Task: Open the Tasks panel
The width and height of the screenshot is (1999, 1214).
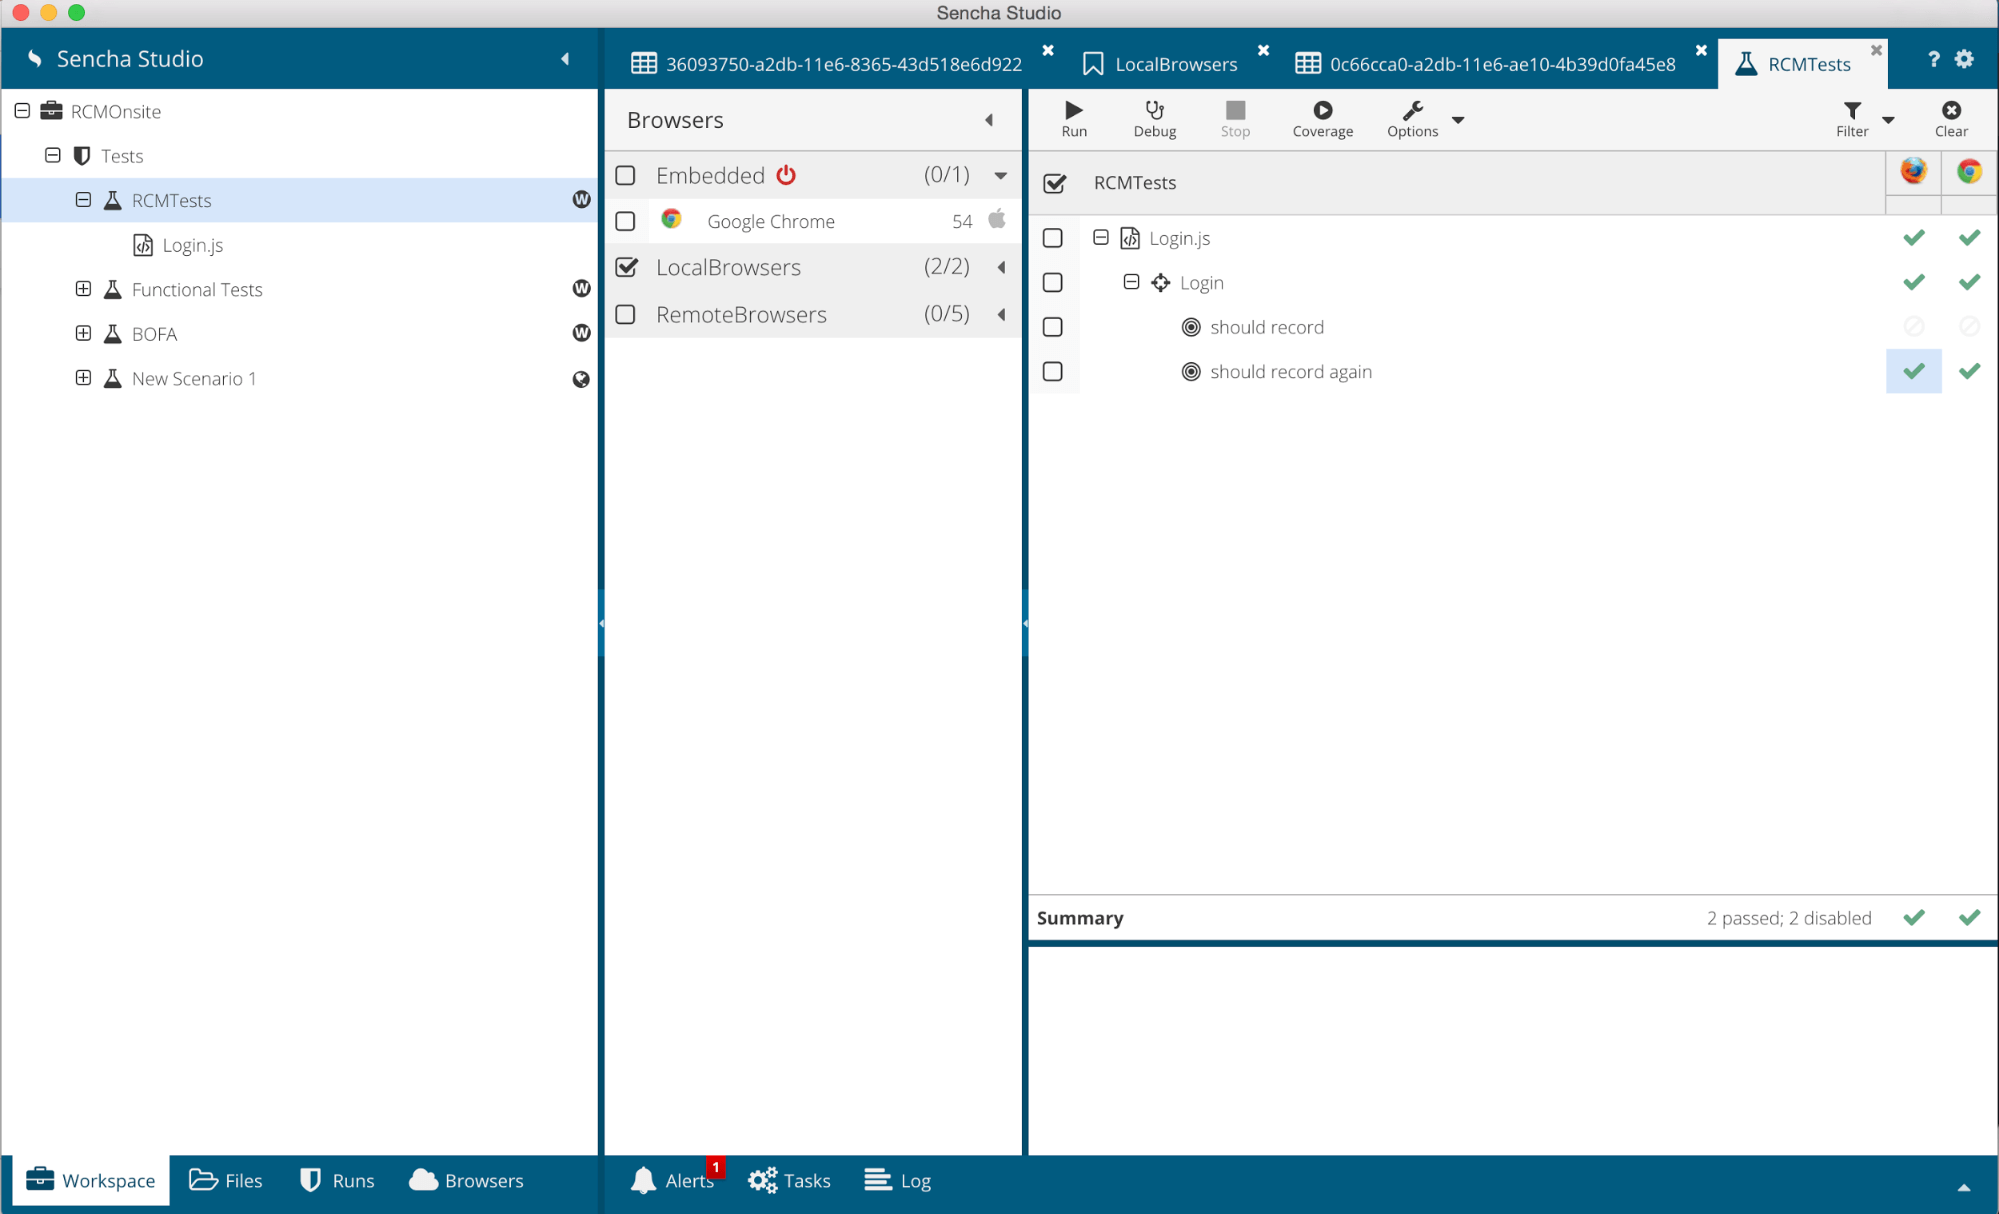Action: [789, 1180]
